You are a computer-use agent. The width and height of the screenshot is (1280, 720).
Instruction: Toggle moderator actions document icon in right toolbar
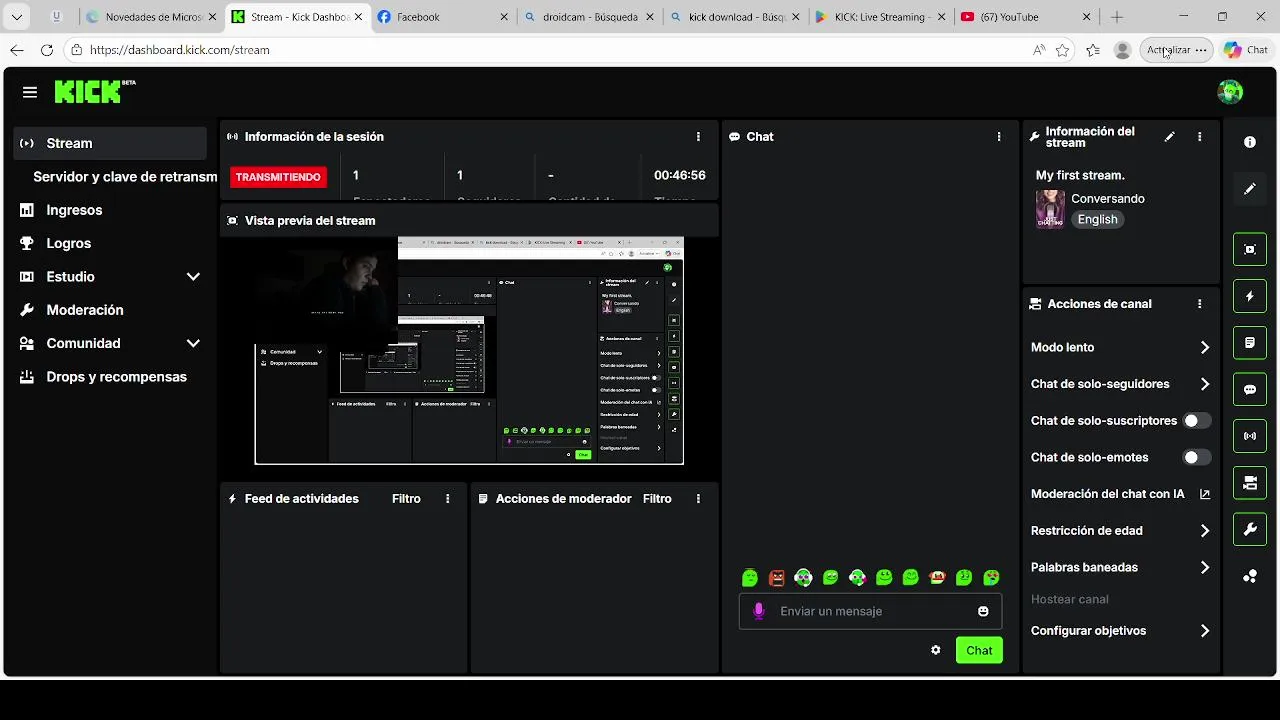pyautogui.click(x=1250, y=343)
